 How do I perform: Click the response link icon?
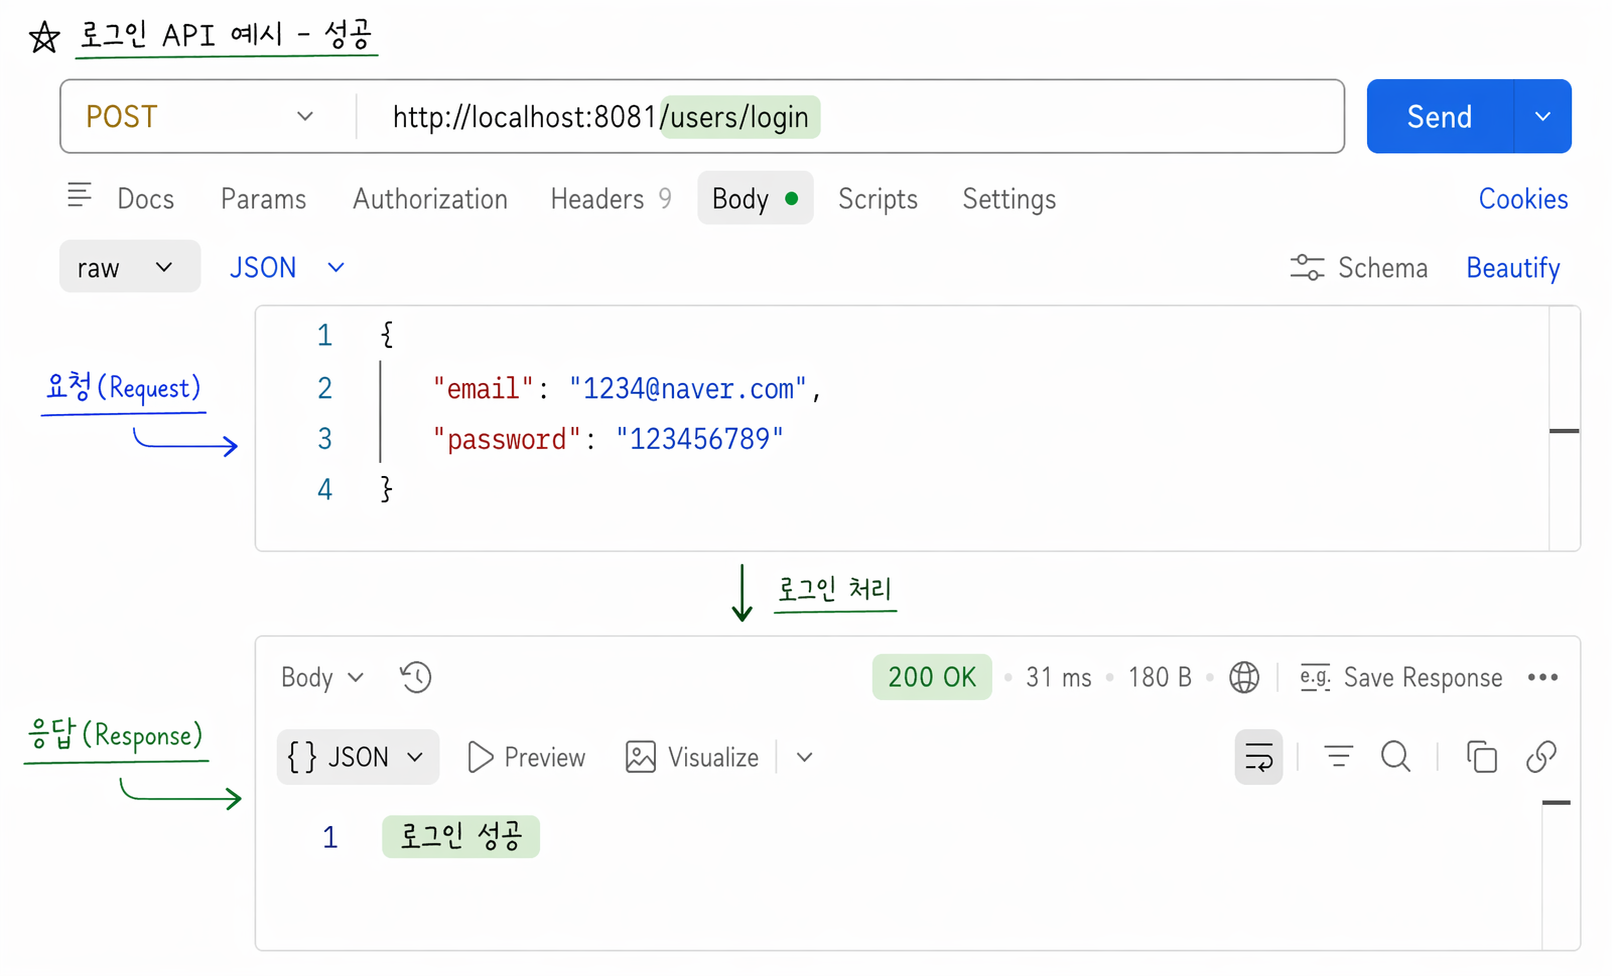1541,757
